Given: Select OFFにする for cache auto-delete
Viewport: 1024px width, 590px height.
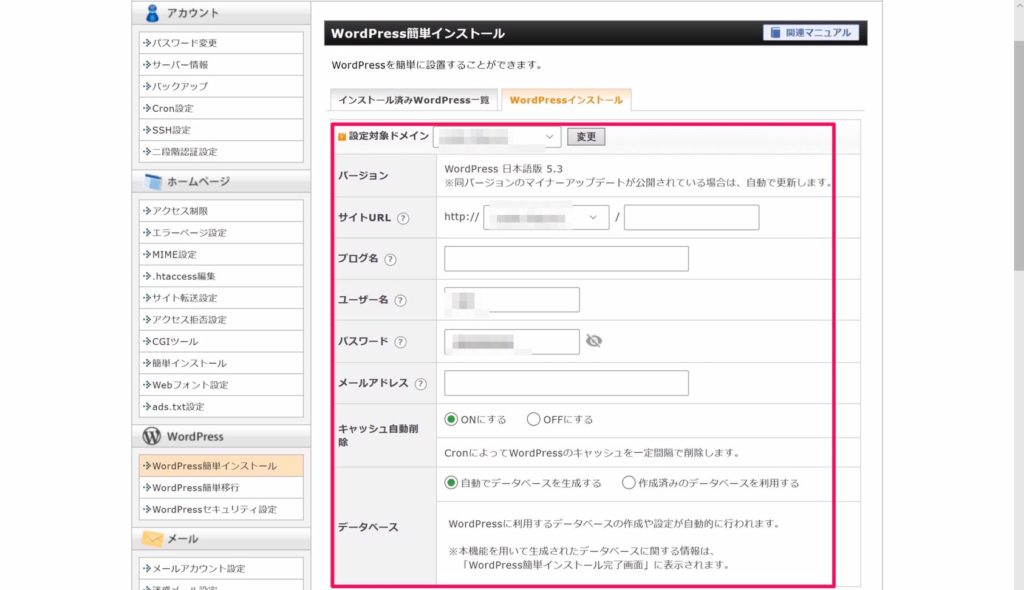Looking at the screenshot, I should pyautogui.click(x=534, y=419).
